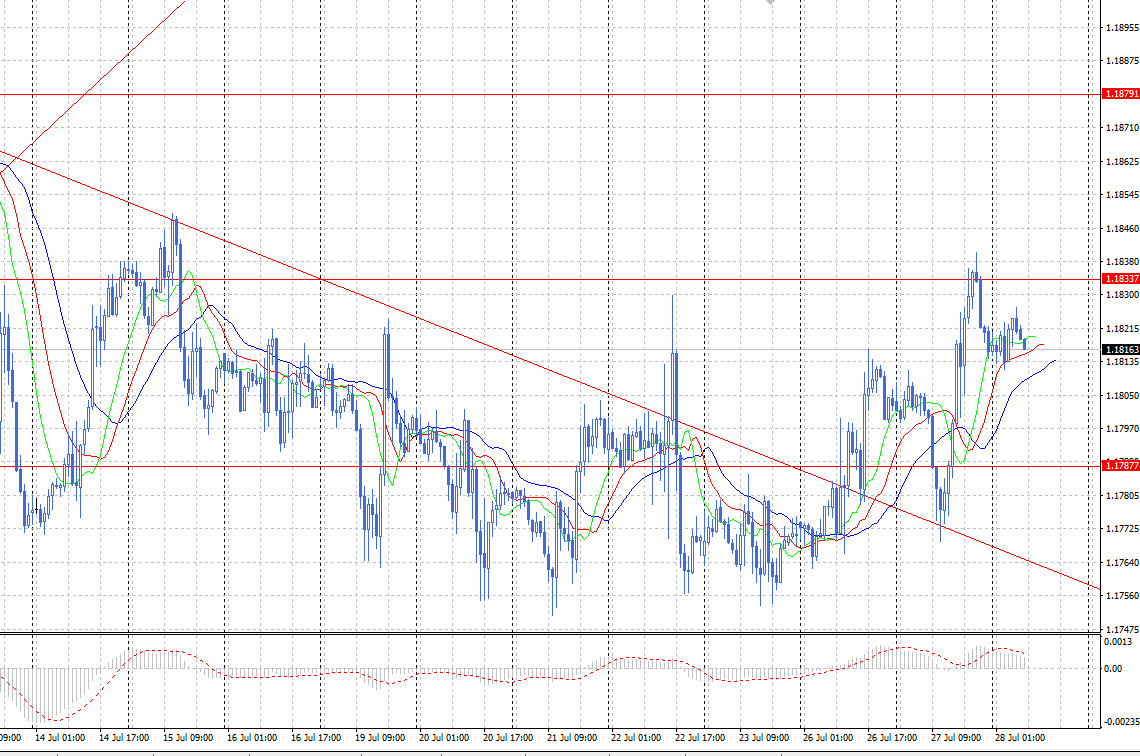Click the 26 Jul 01:00 time label

(827, 738)
